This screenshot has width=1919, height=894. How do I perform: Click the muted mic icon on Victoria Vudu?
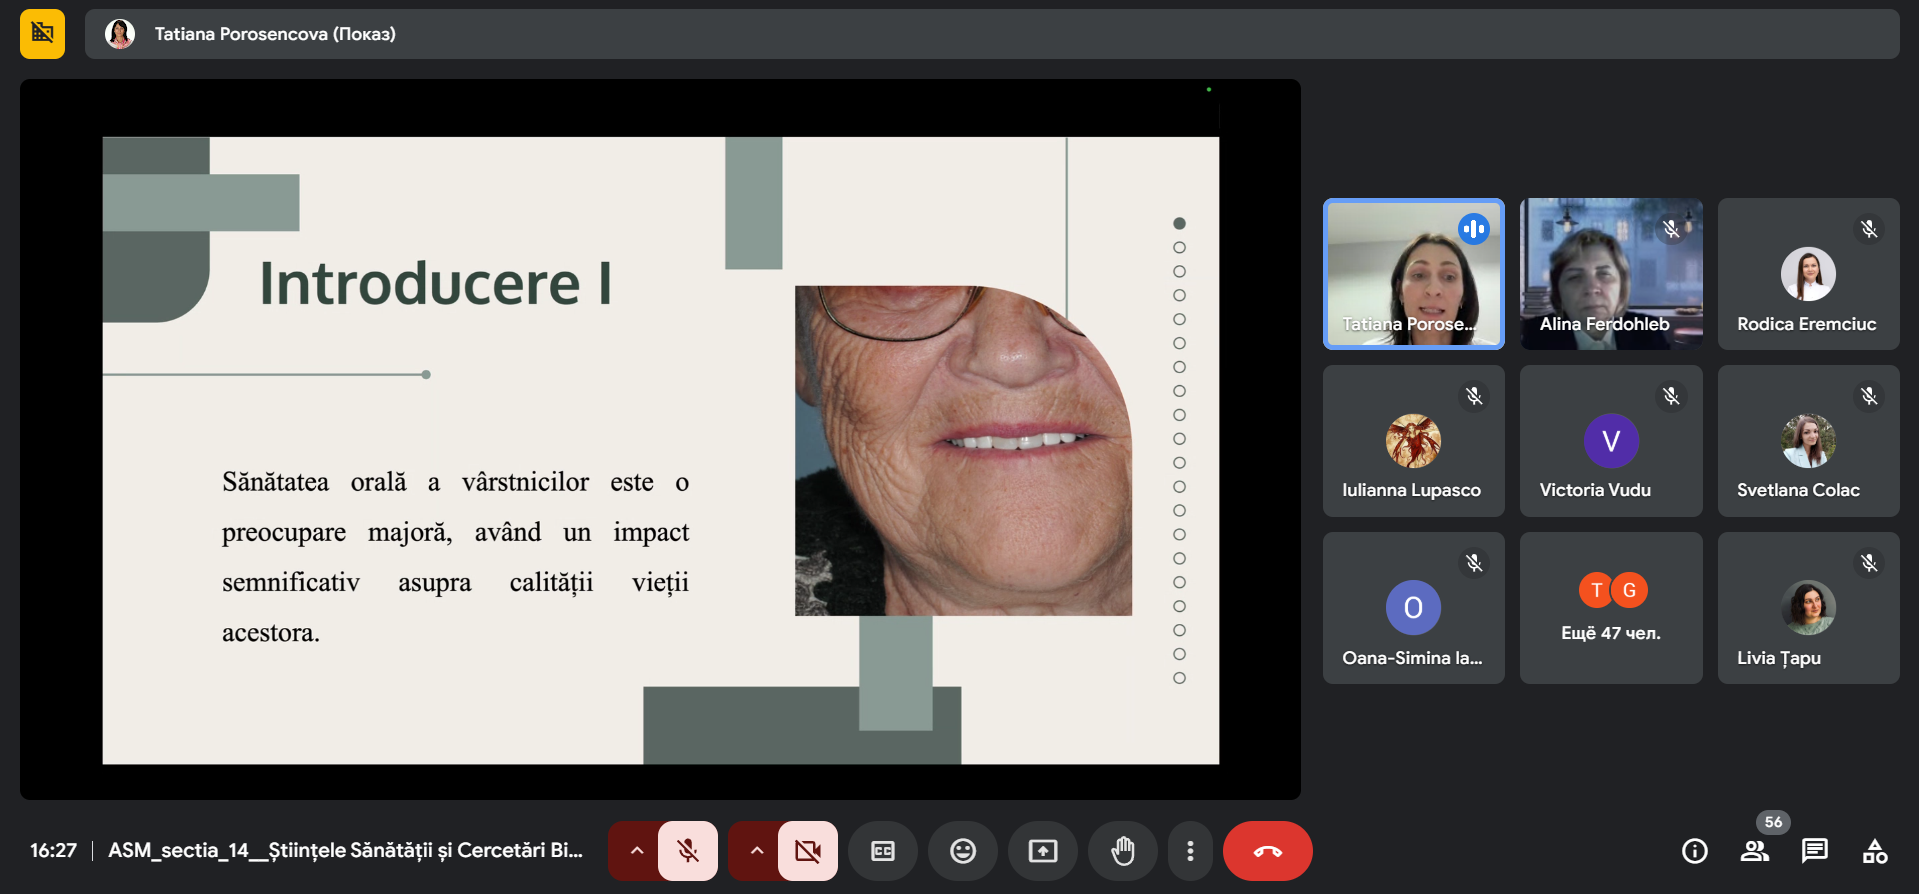pos(1671,396)
